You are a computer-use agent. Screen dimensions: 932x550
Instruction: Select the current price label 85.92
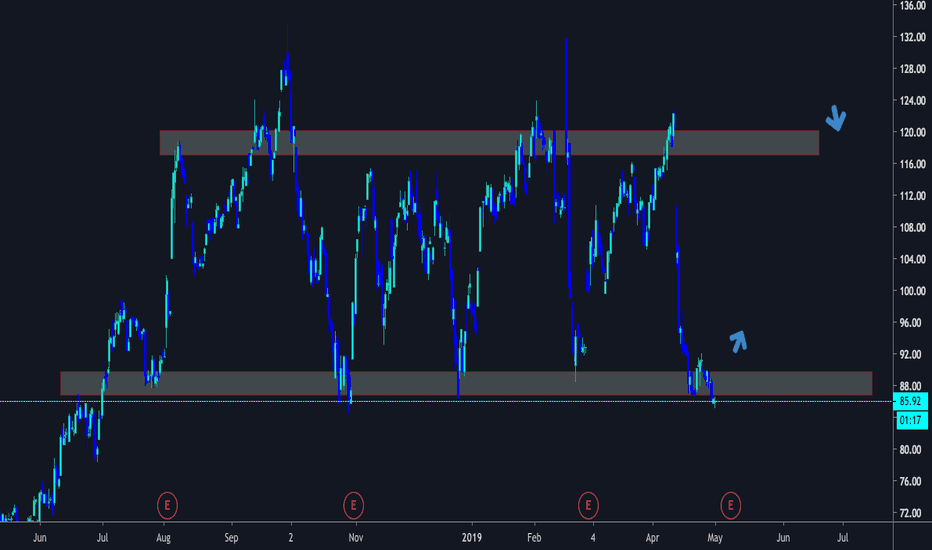click(910, 401)
